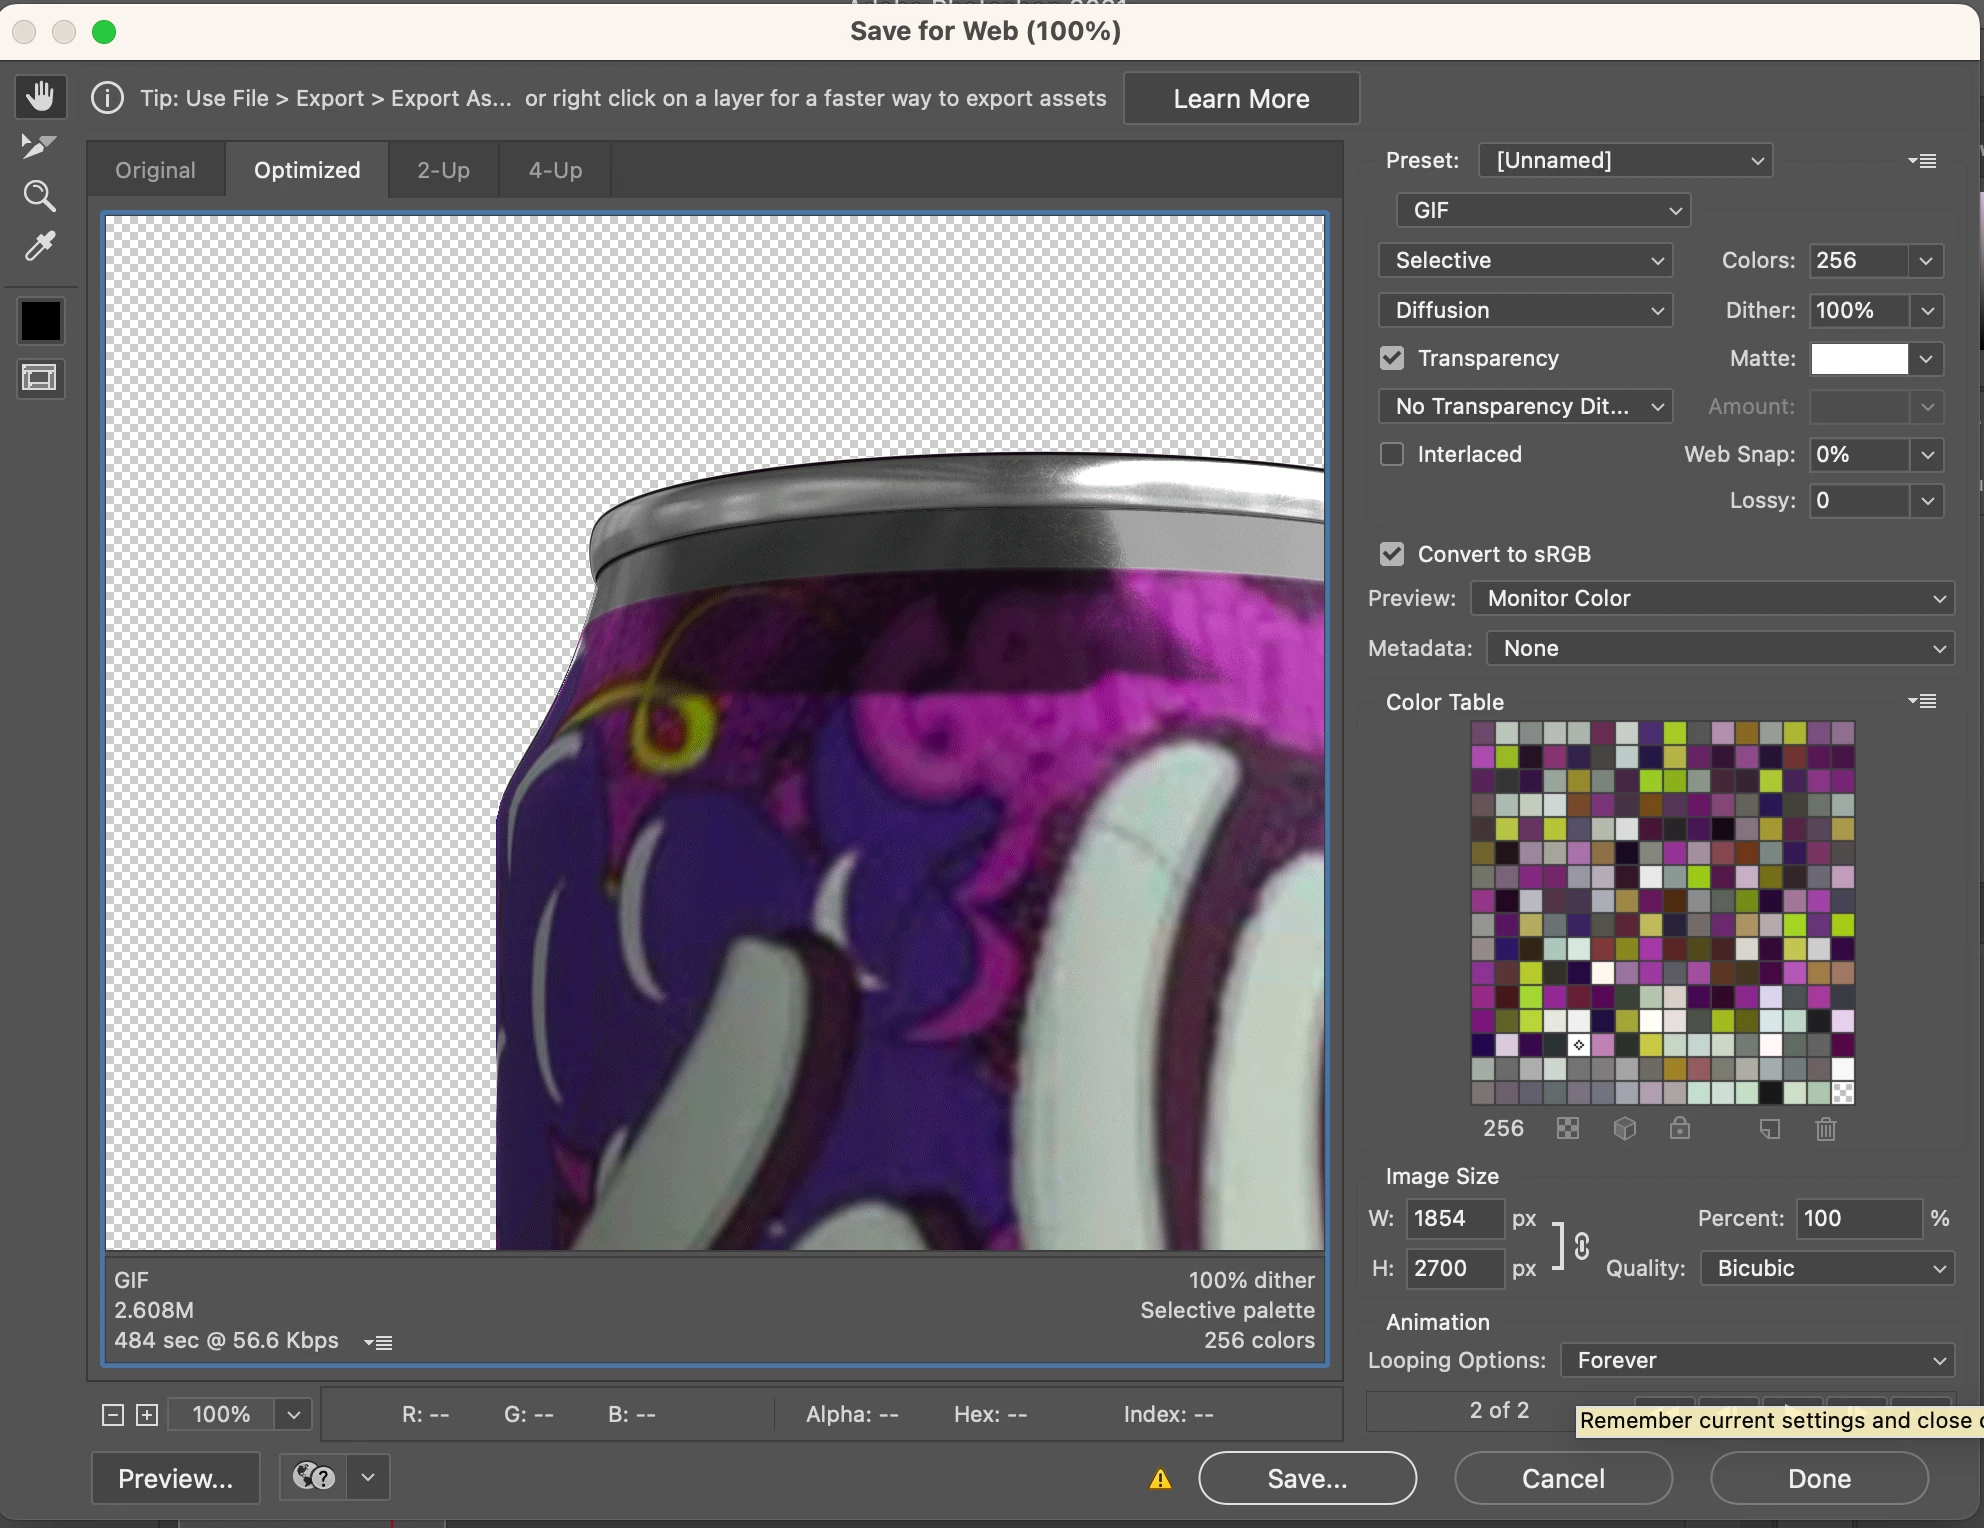Switch to the 2-Up tab
The width and height of the screenshot is (1984, 1528).
point(443,170)
